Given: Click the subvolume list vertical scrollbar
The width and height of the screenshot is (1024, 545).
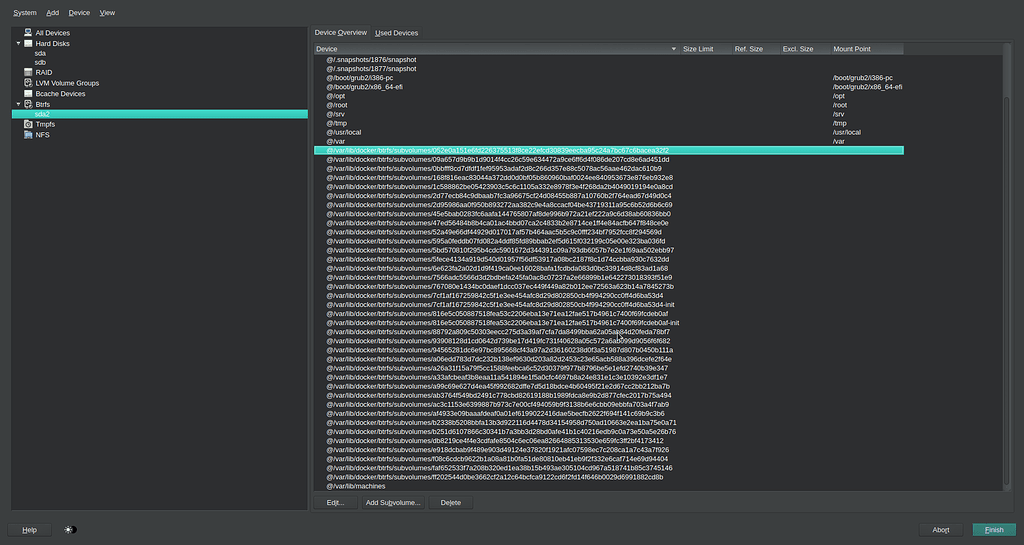Looking at the screenshot, I should point(1007,270).
